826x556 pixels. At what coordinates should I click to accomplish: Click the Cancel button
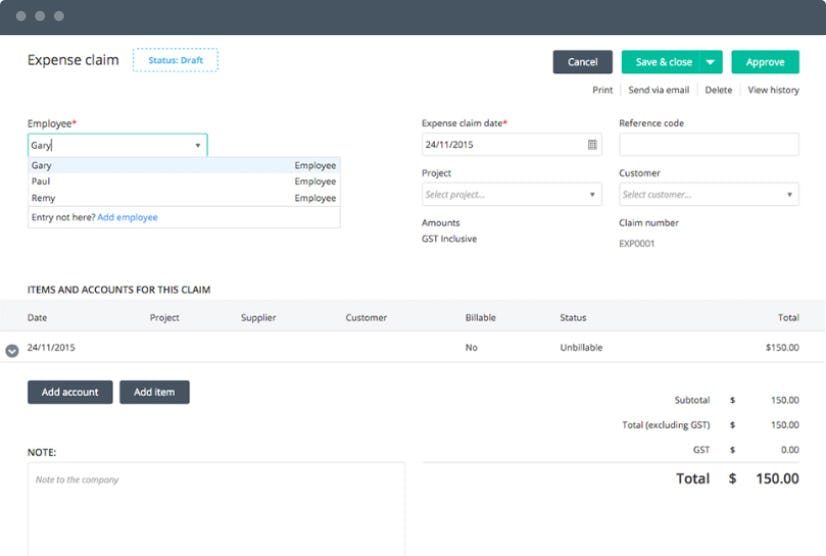tap(583, 62)
